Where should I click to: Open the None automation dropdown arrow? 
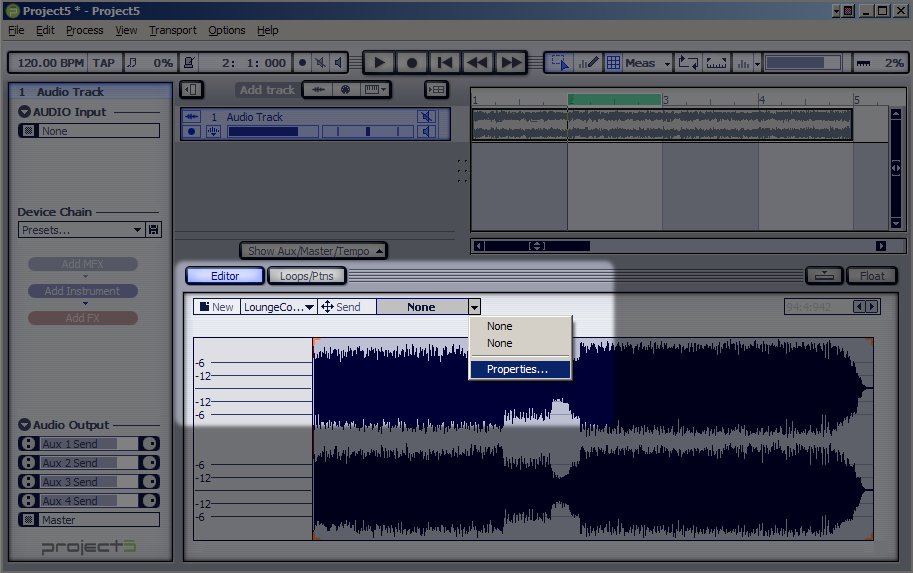[x=475, y=307]
